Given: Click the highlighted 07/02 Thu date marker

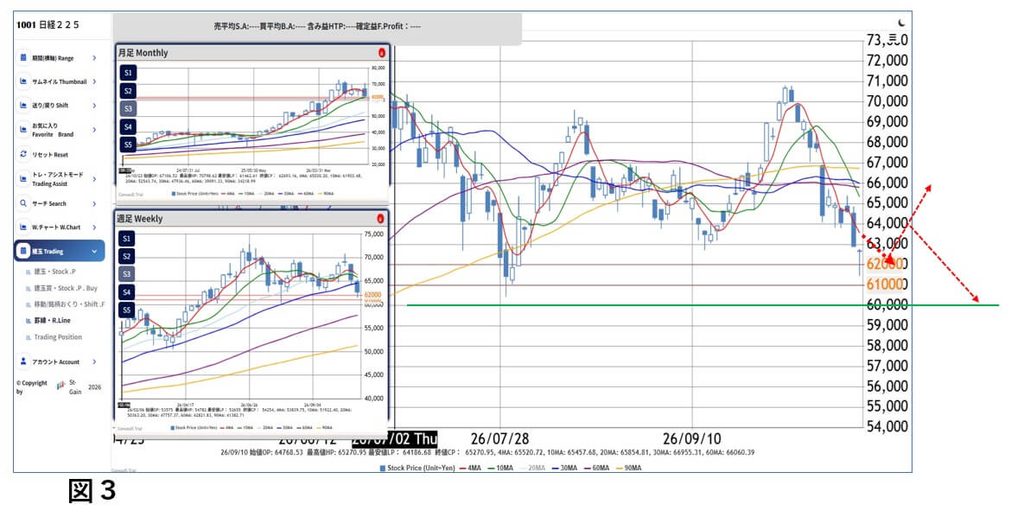Looking at the screenshot, I should click(x=395, y=438).
